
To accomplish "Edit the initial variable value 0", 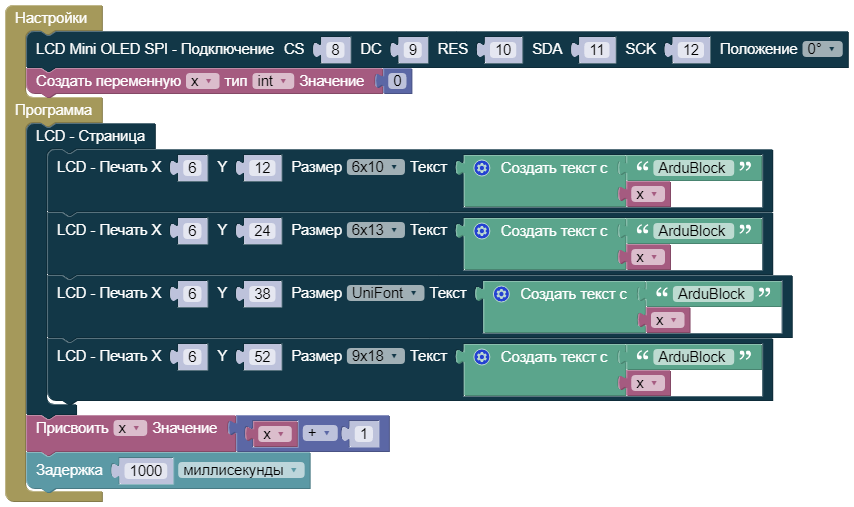I will click(x=398, y=81).
